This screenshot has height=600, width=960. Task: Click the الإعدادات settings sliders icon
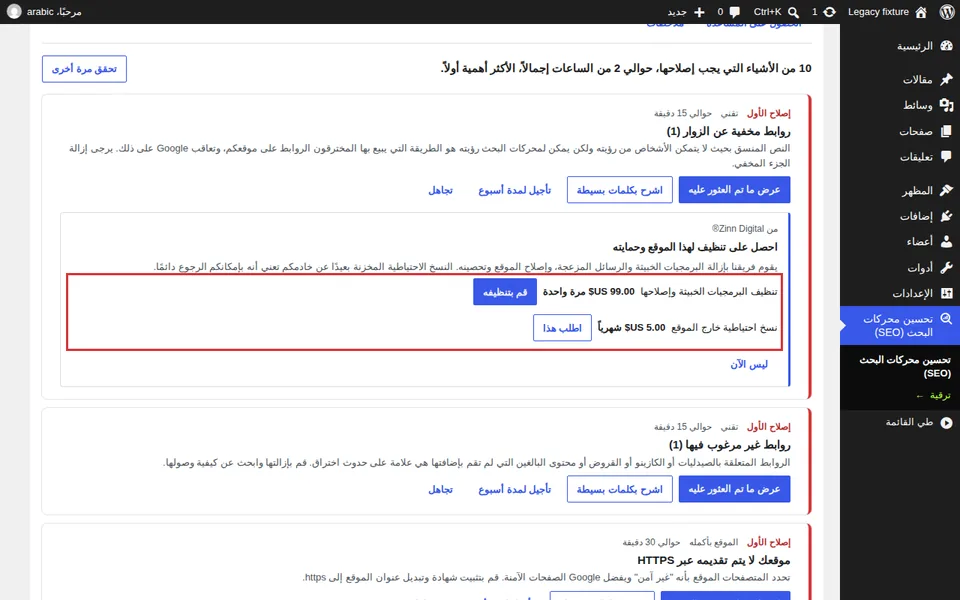click(947, 293)
